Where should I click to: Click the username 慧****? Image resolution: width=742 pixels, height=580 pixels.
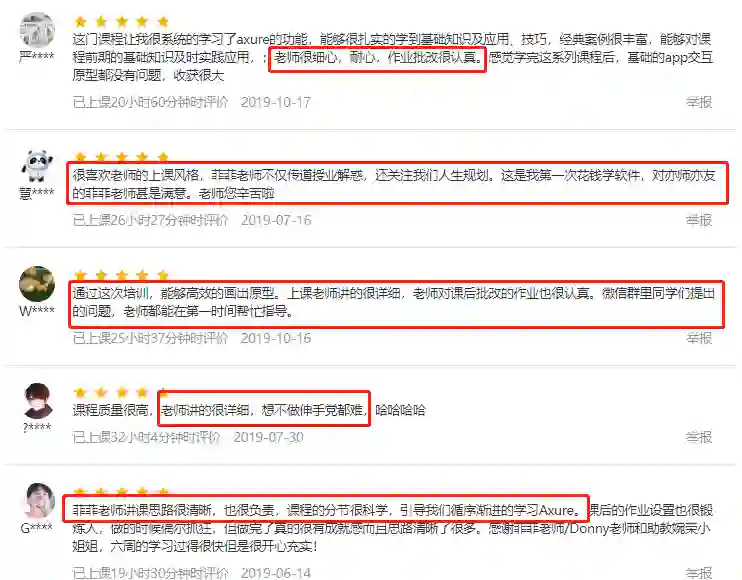point(36,193)
